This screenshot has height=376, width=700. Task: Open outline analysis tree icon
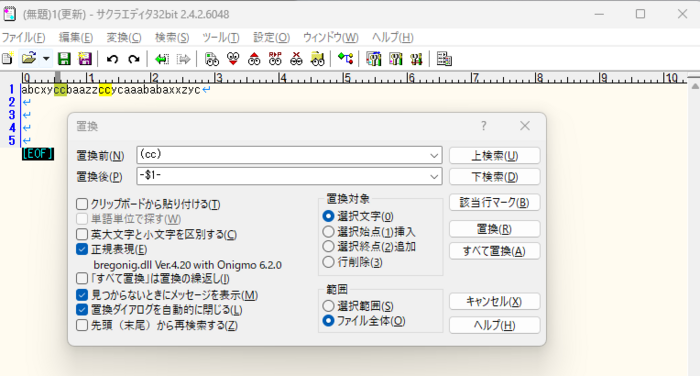tap(346, 58)
